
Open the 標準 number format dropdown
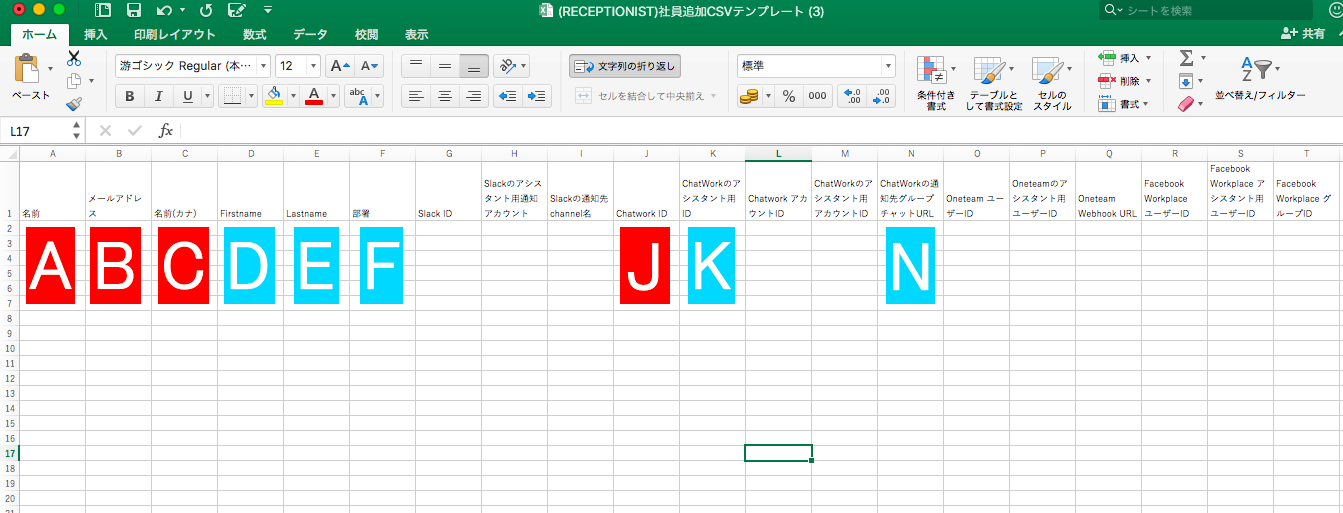[887, 66]
